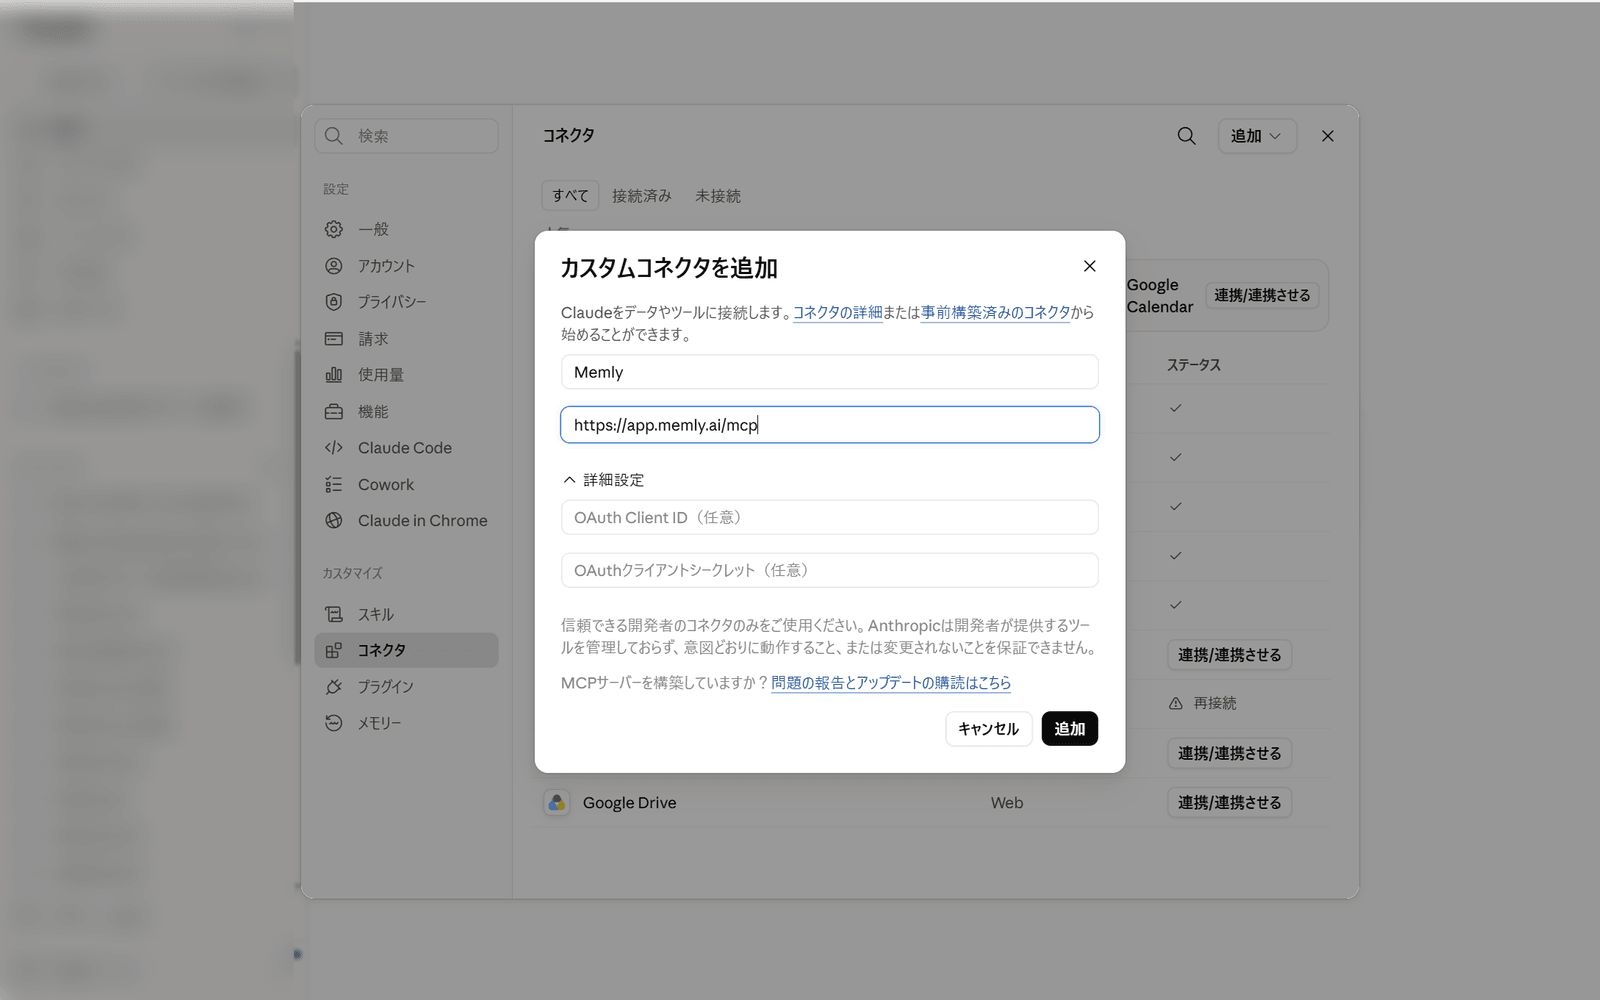Viewport: 1600px width, 1000px height.
Task: Click the Google Calendar card title
Action: (x=1160, y=296)
